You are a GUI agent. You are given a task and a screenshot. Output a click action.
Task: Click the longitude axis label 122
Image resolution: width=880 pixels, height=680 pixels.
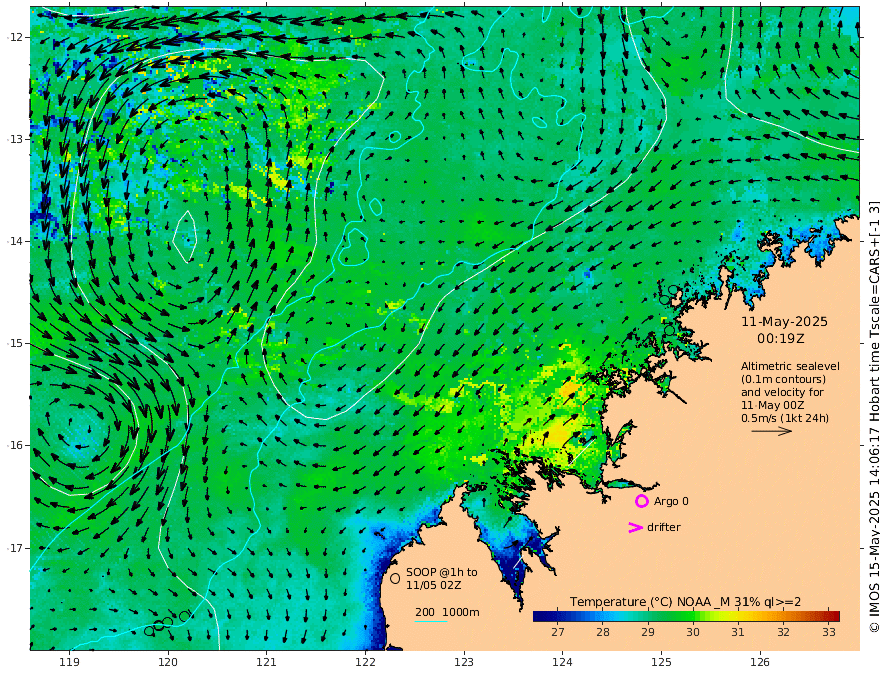tap(365, 663)
